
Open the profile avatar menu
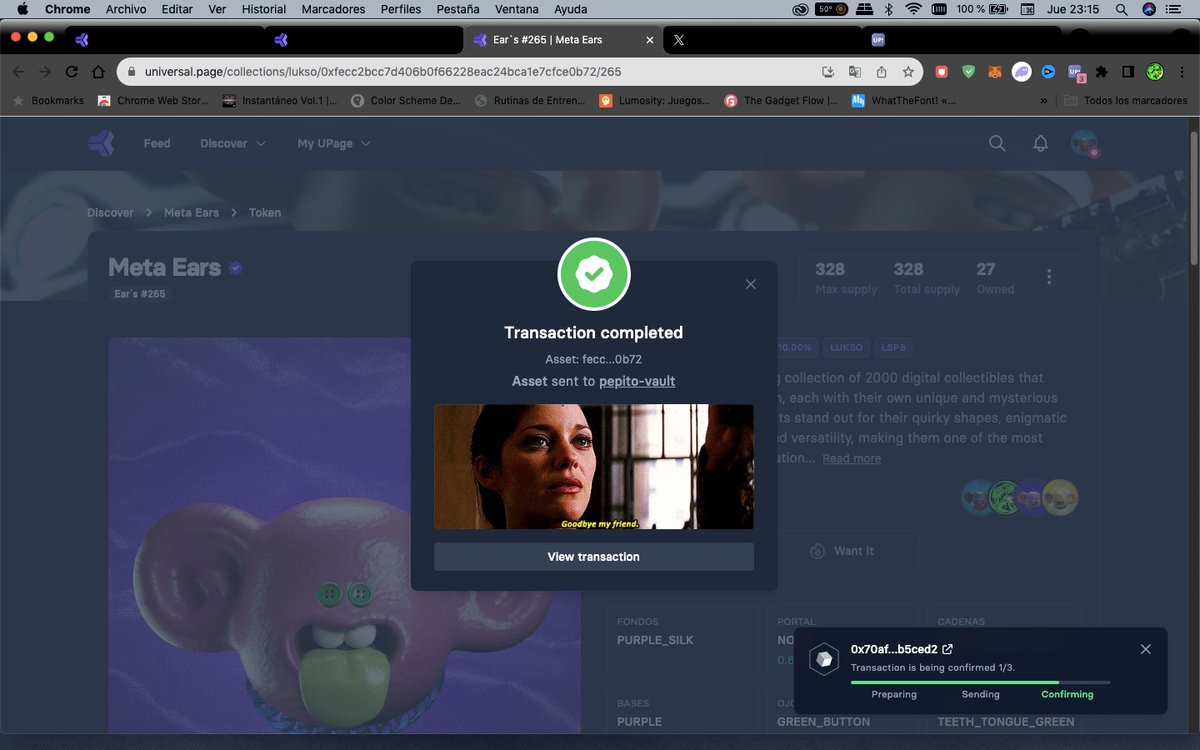(1084, 143)
